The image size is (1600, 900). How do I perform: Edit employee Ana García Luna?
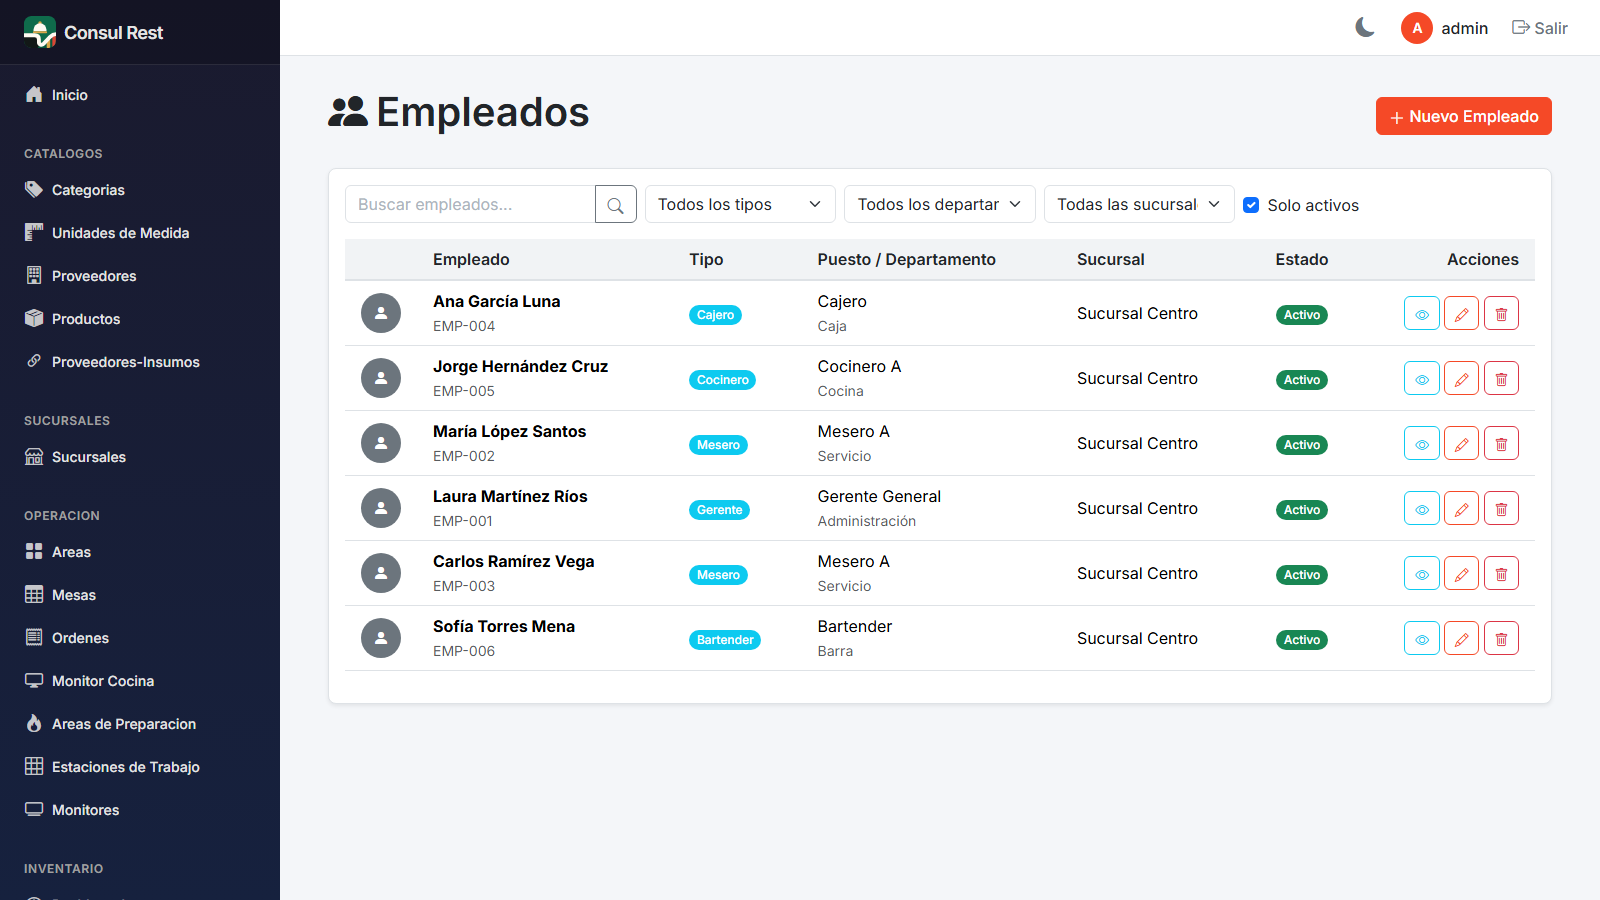point(1461,313)
